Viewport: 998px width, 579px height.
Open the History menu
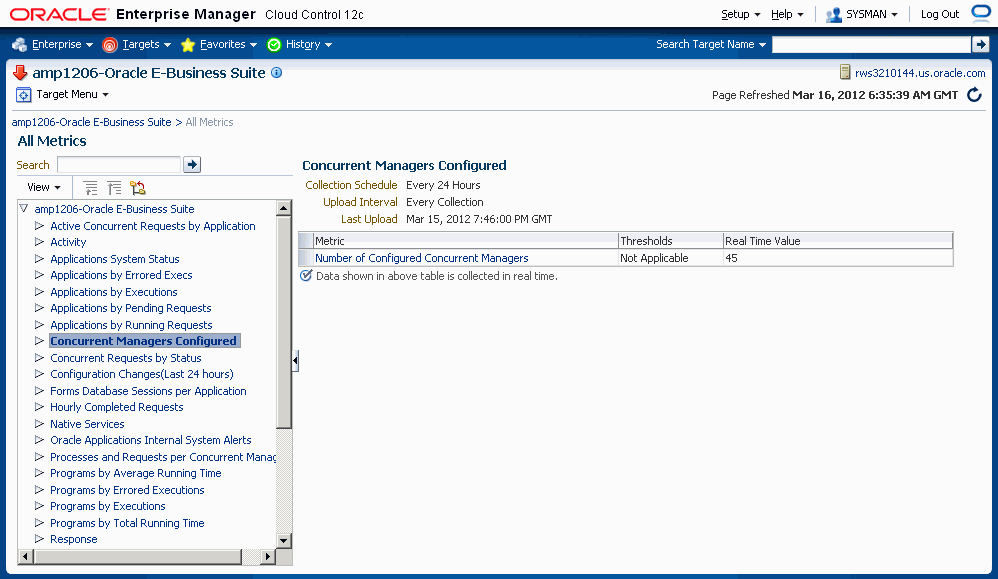tap(309, 45)
